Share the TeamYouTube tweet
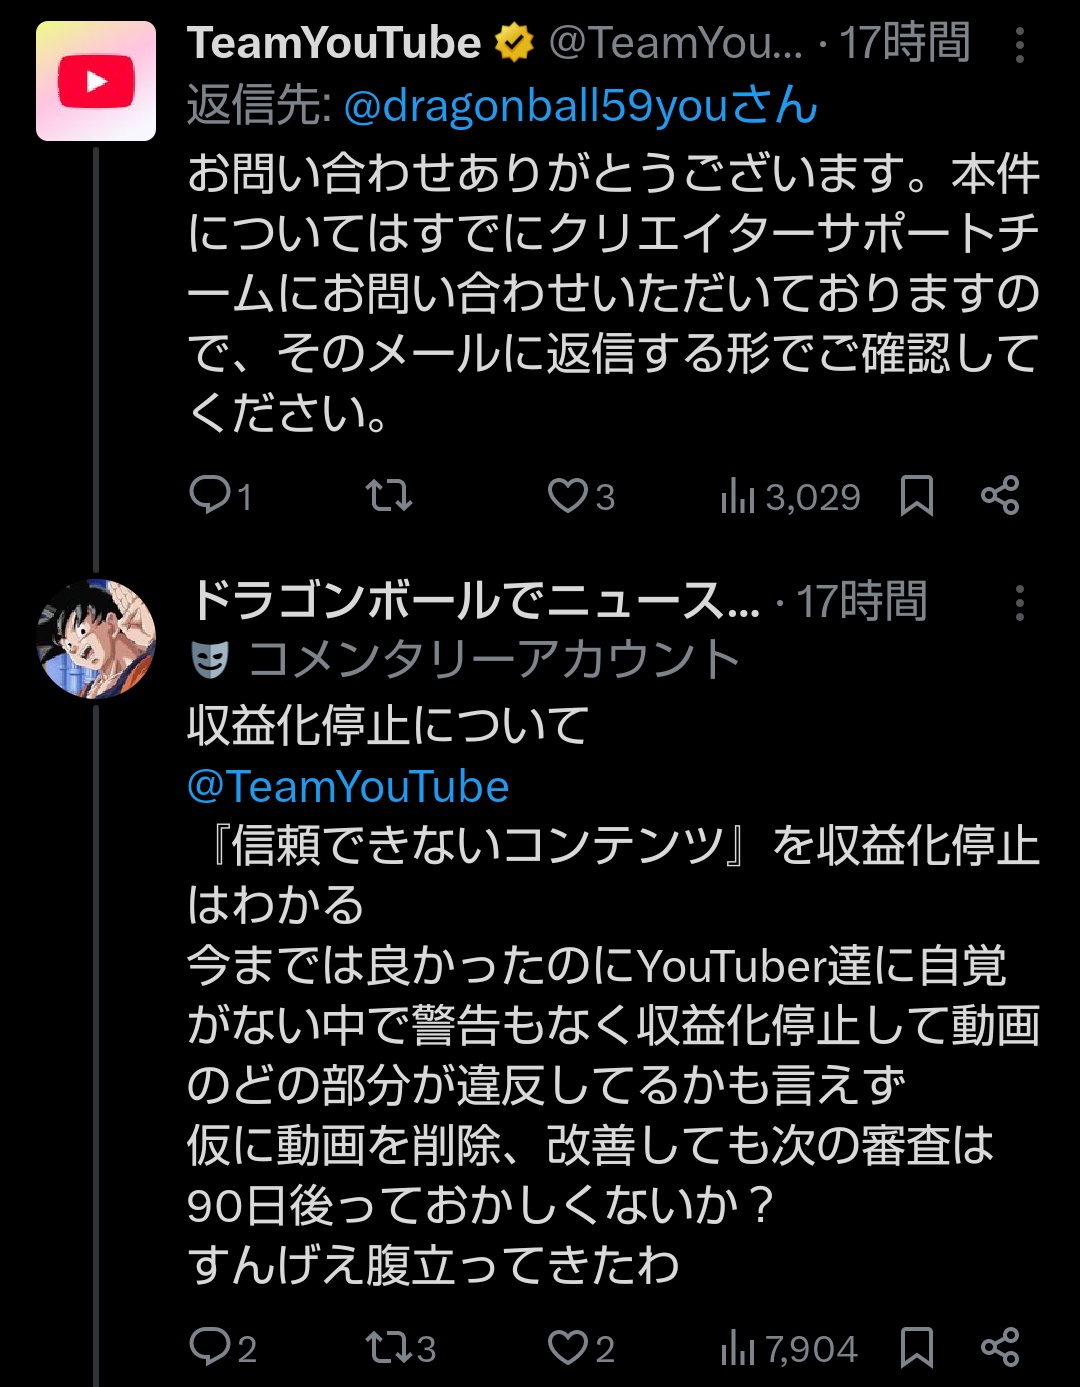The width and height of the screenshot is (1080, 1387). point(1000,496)
